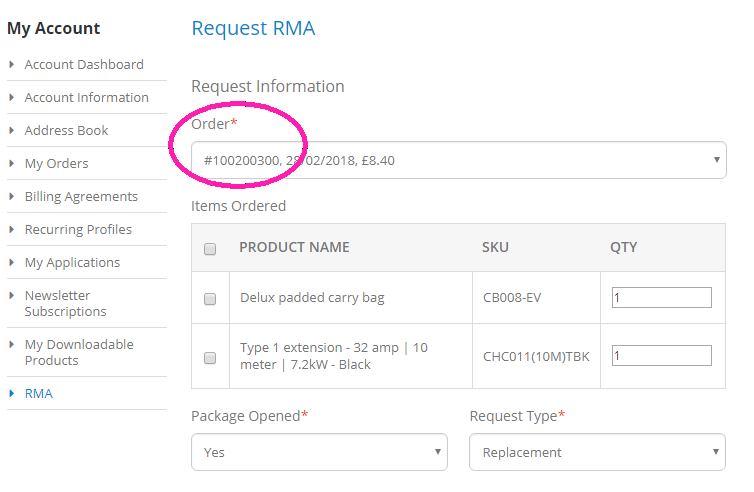
Task: Open My Applications page
Action: click(x=72, y=262)
